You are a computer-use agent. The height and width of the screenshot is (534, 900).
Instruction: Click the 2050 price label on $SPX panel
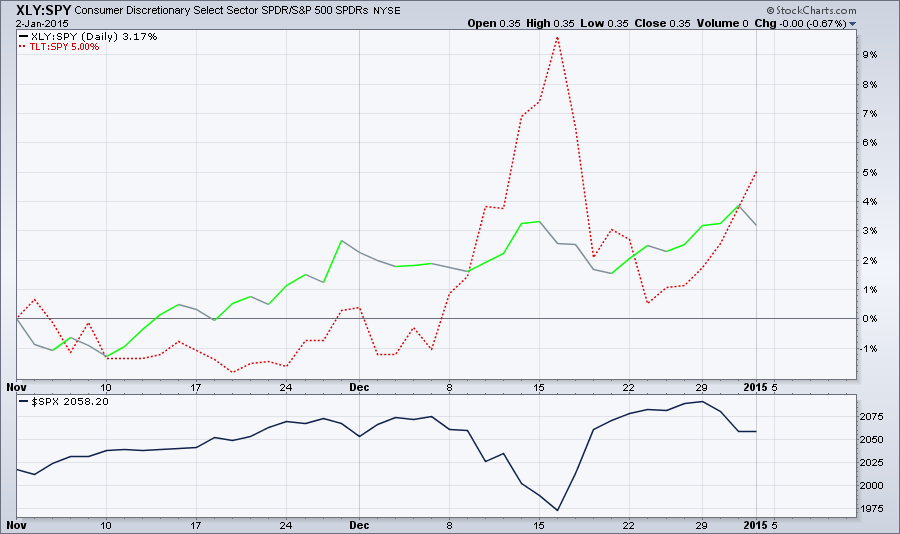pos(871,440)
